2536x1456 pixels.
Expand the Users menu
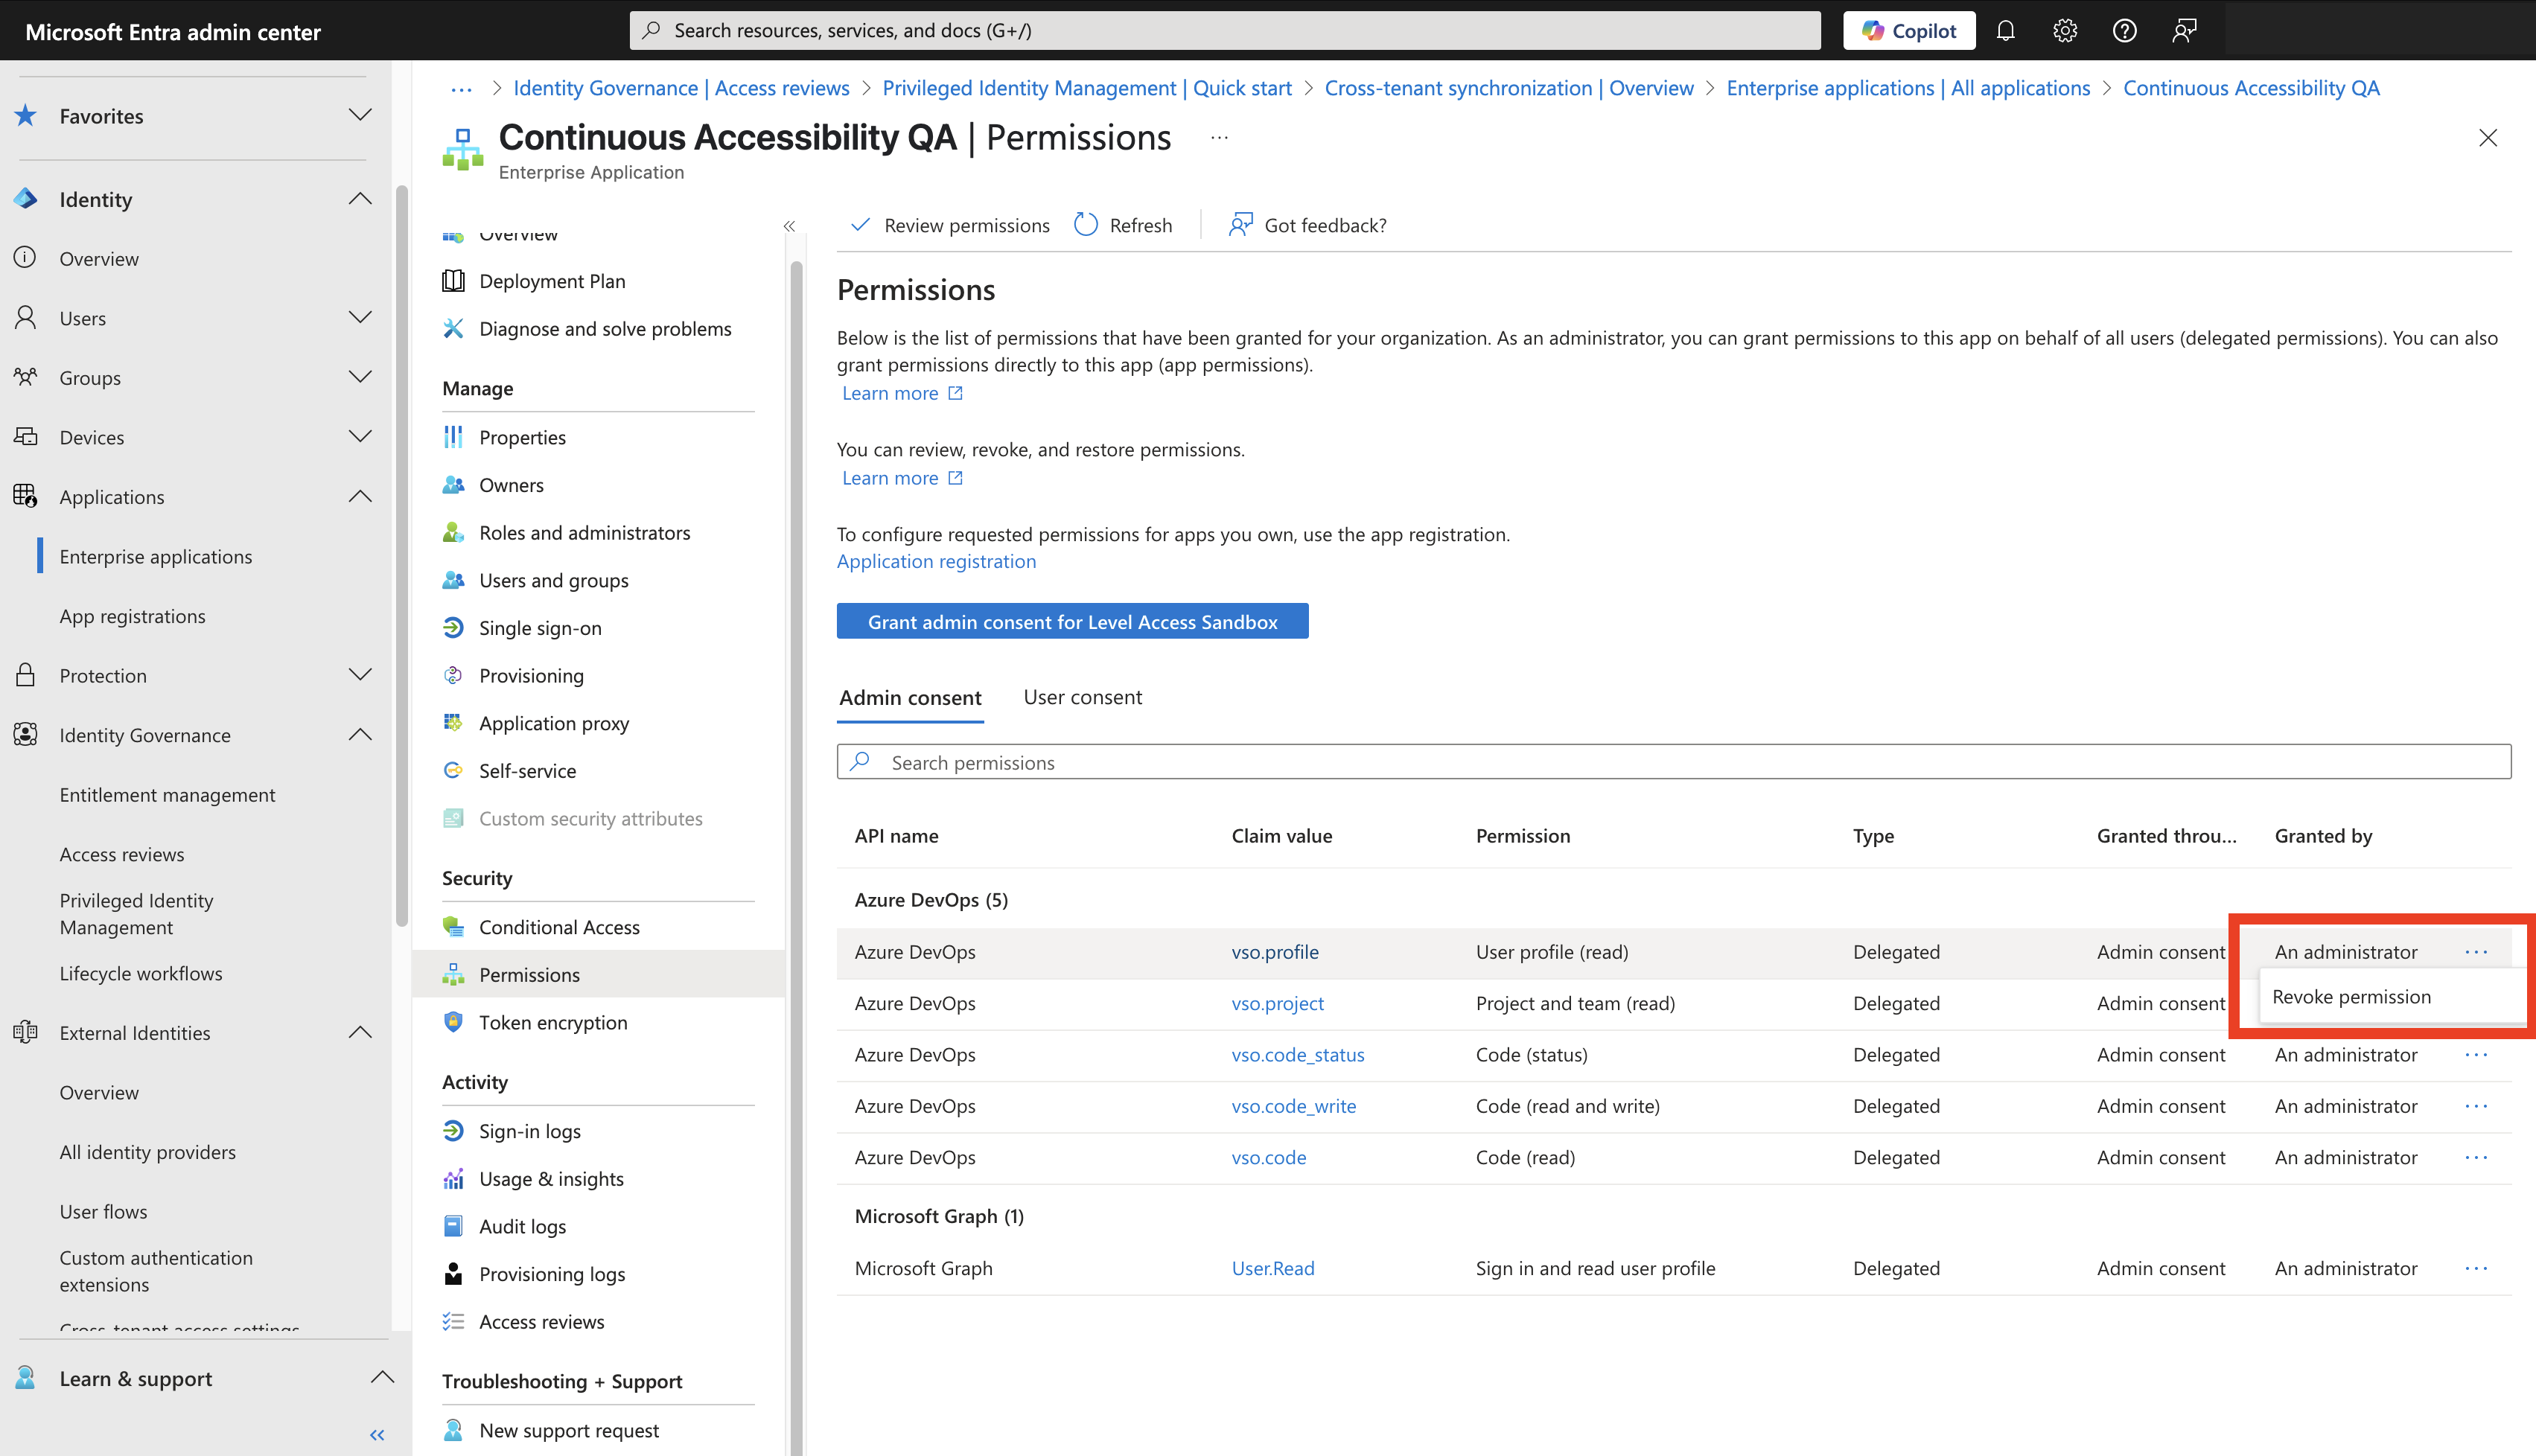tap(360, 318)
